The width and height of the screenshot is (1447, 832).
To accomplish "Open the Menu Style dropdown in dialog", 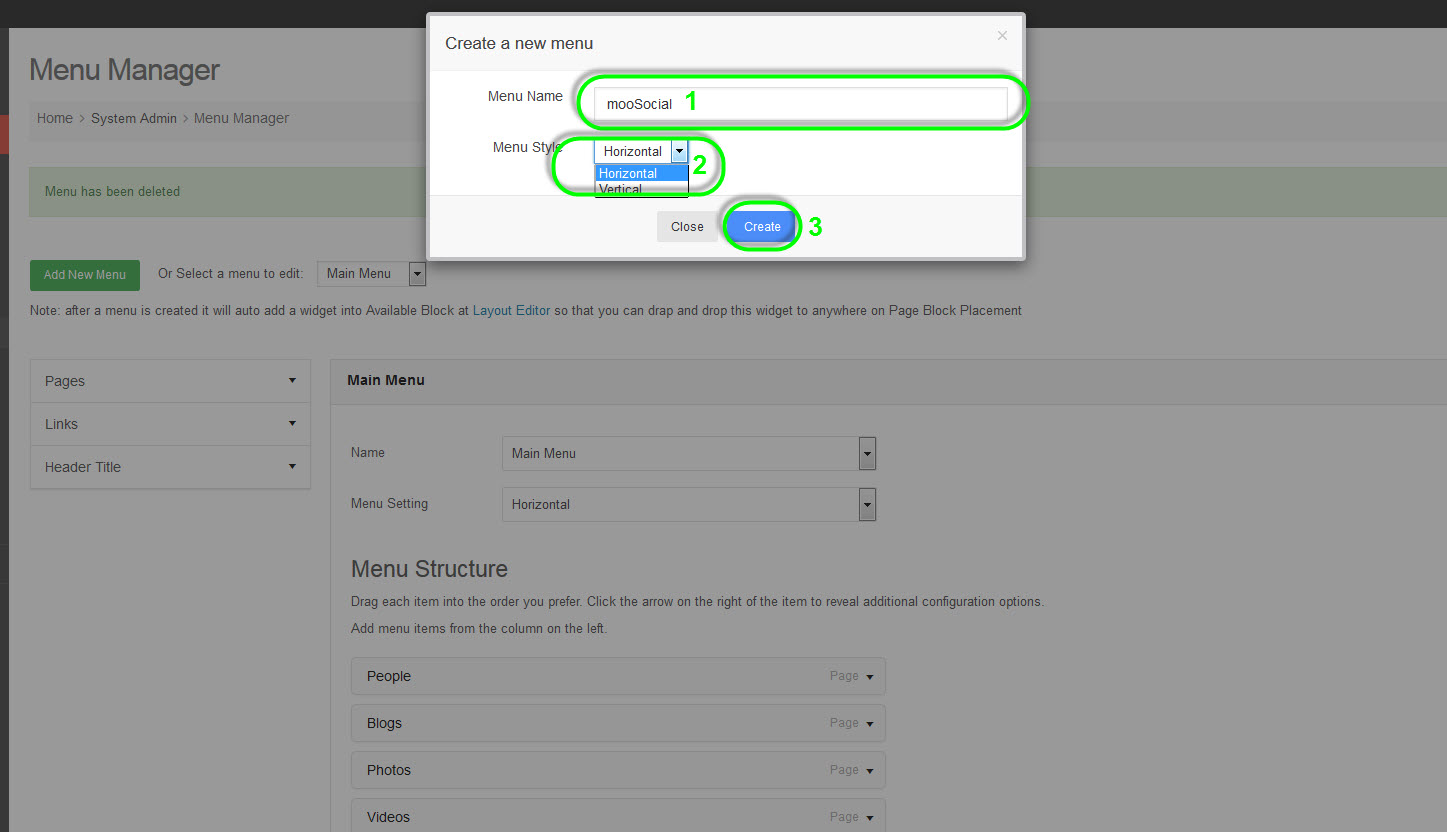I will tap(641, 151).
